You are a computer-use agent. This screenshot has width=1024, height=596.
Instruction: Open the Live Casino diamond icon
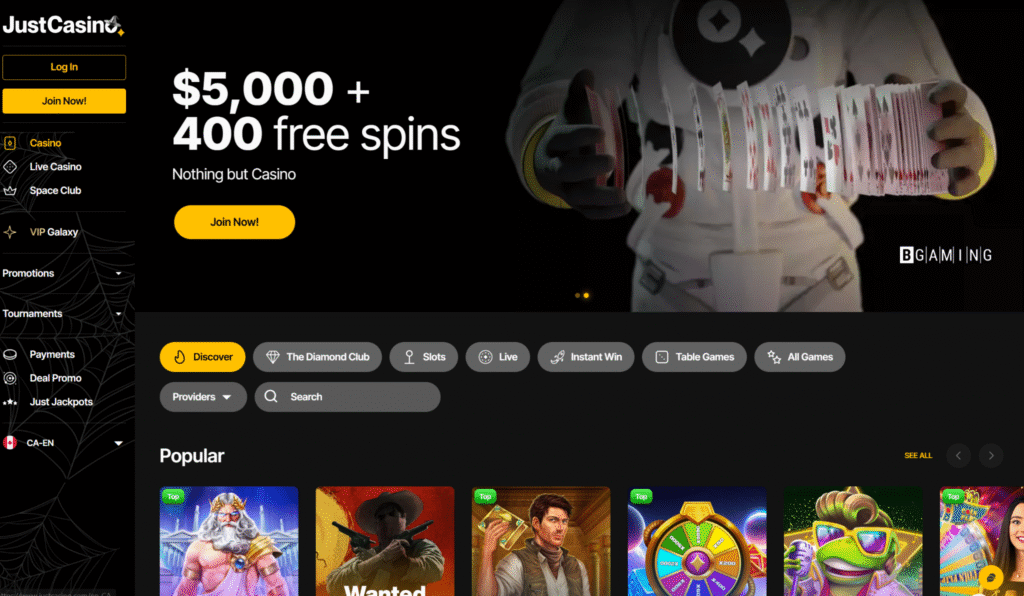(x=10, y=166)
